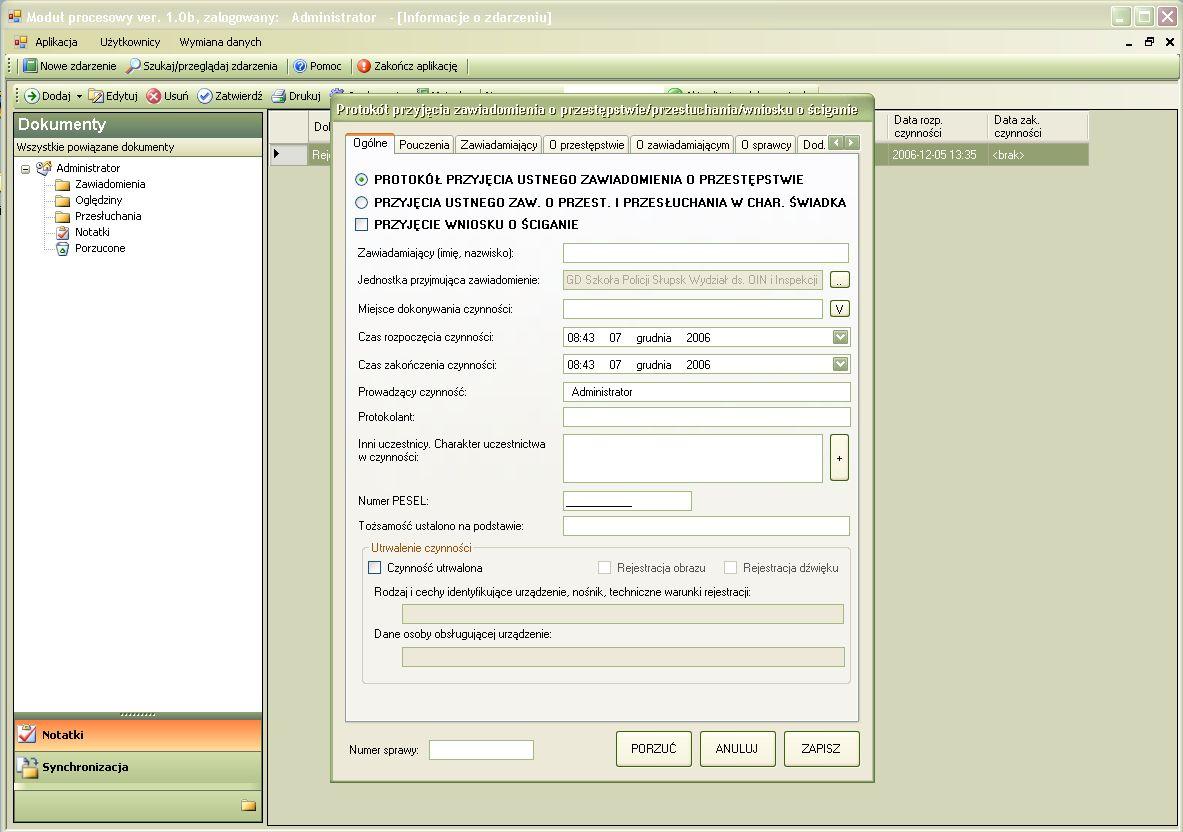The image size is (1183, 832).
Task: Toggle Rejestracja dźwięku checkbox
Action: [x=730, y=567]
